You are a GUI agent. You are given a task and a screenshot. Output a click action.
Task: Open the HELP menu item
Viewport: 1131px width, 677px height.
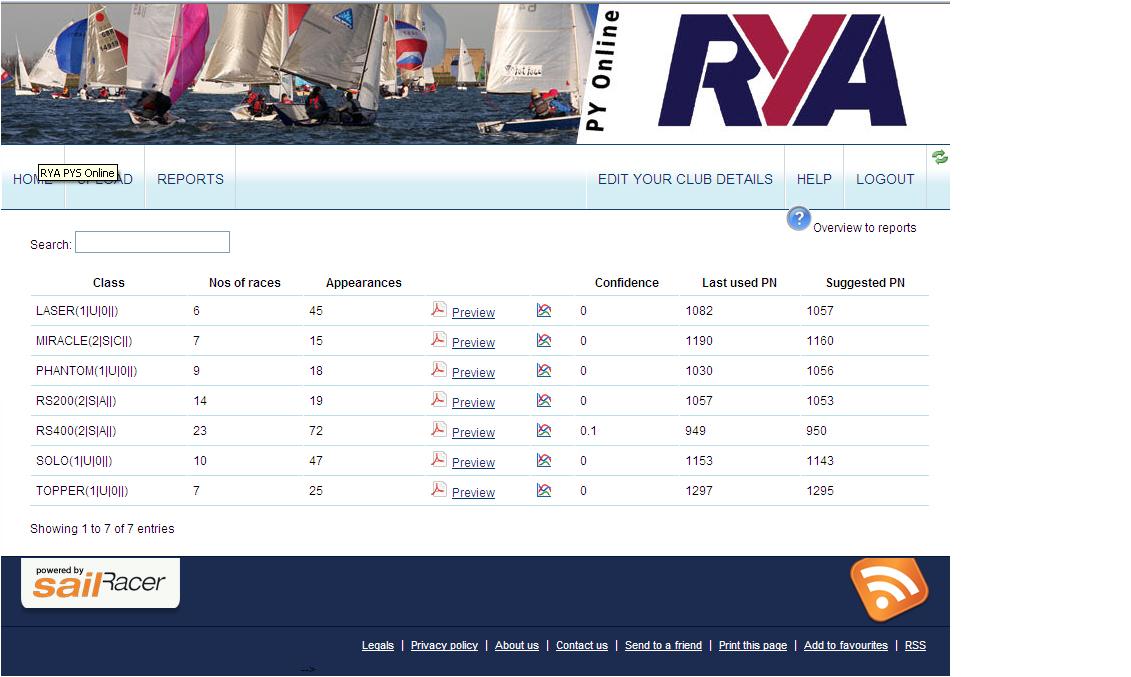point(814,179)
